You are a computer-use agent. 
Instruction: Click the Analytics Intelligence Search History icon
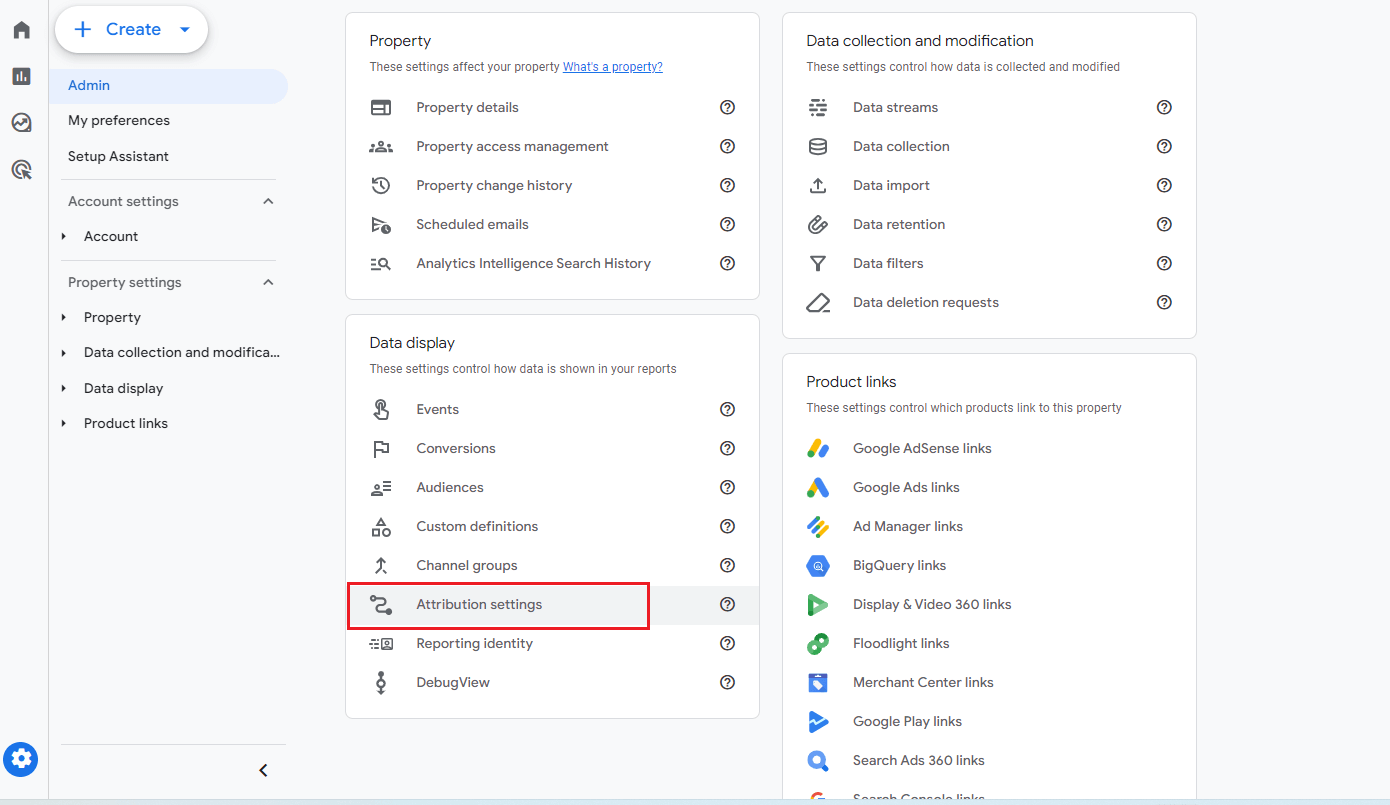tap(381, 263)
